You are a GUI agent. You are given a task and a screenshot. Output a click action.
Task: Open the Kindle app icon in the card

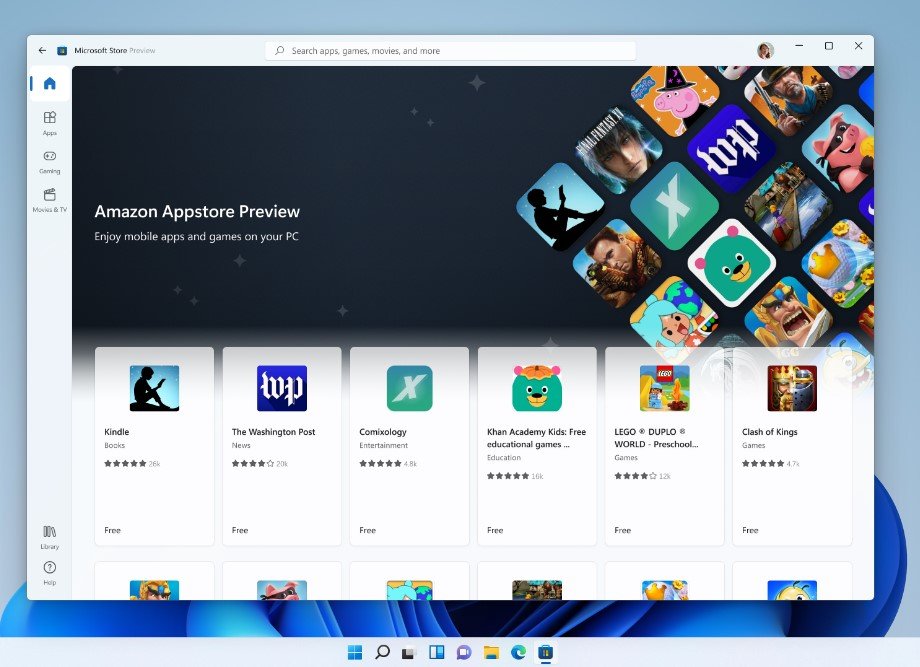click(154, 388)
